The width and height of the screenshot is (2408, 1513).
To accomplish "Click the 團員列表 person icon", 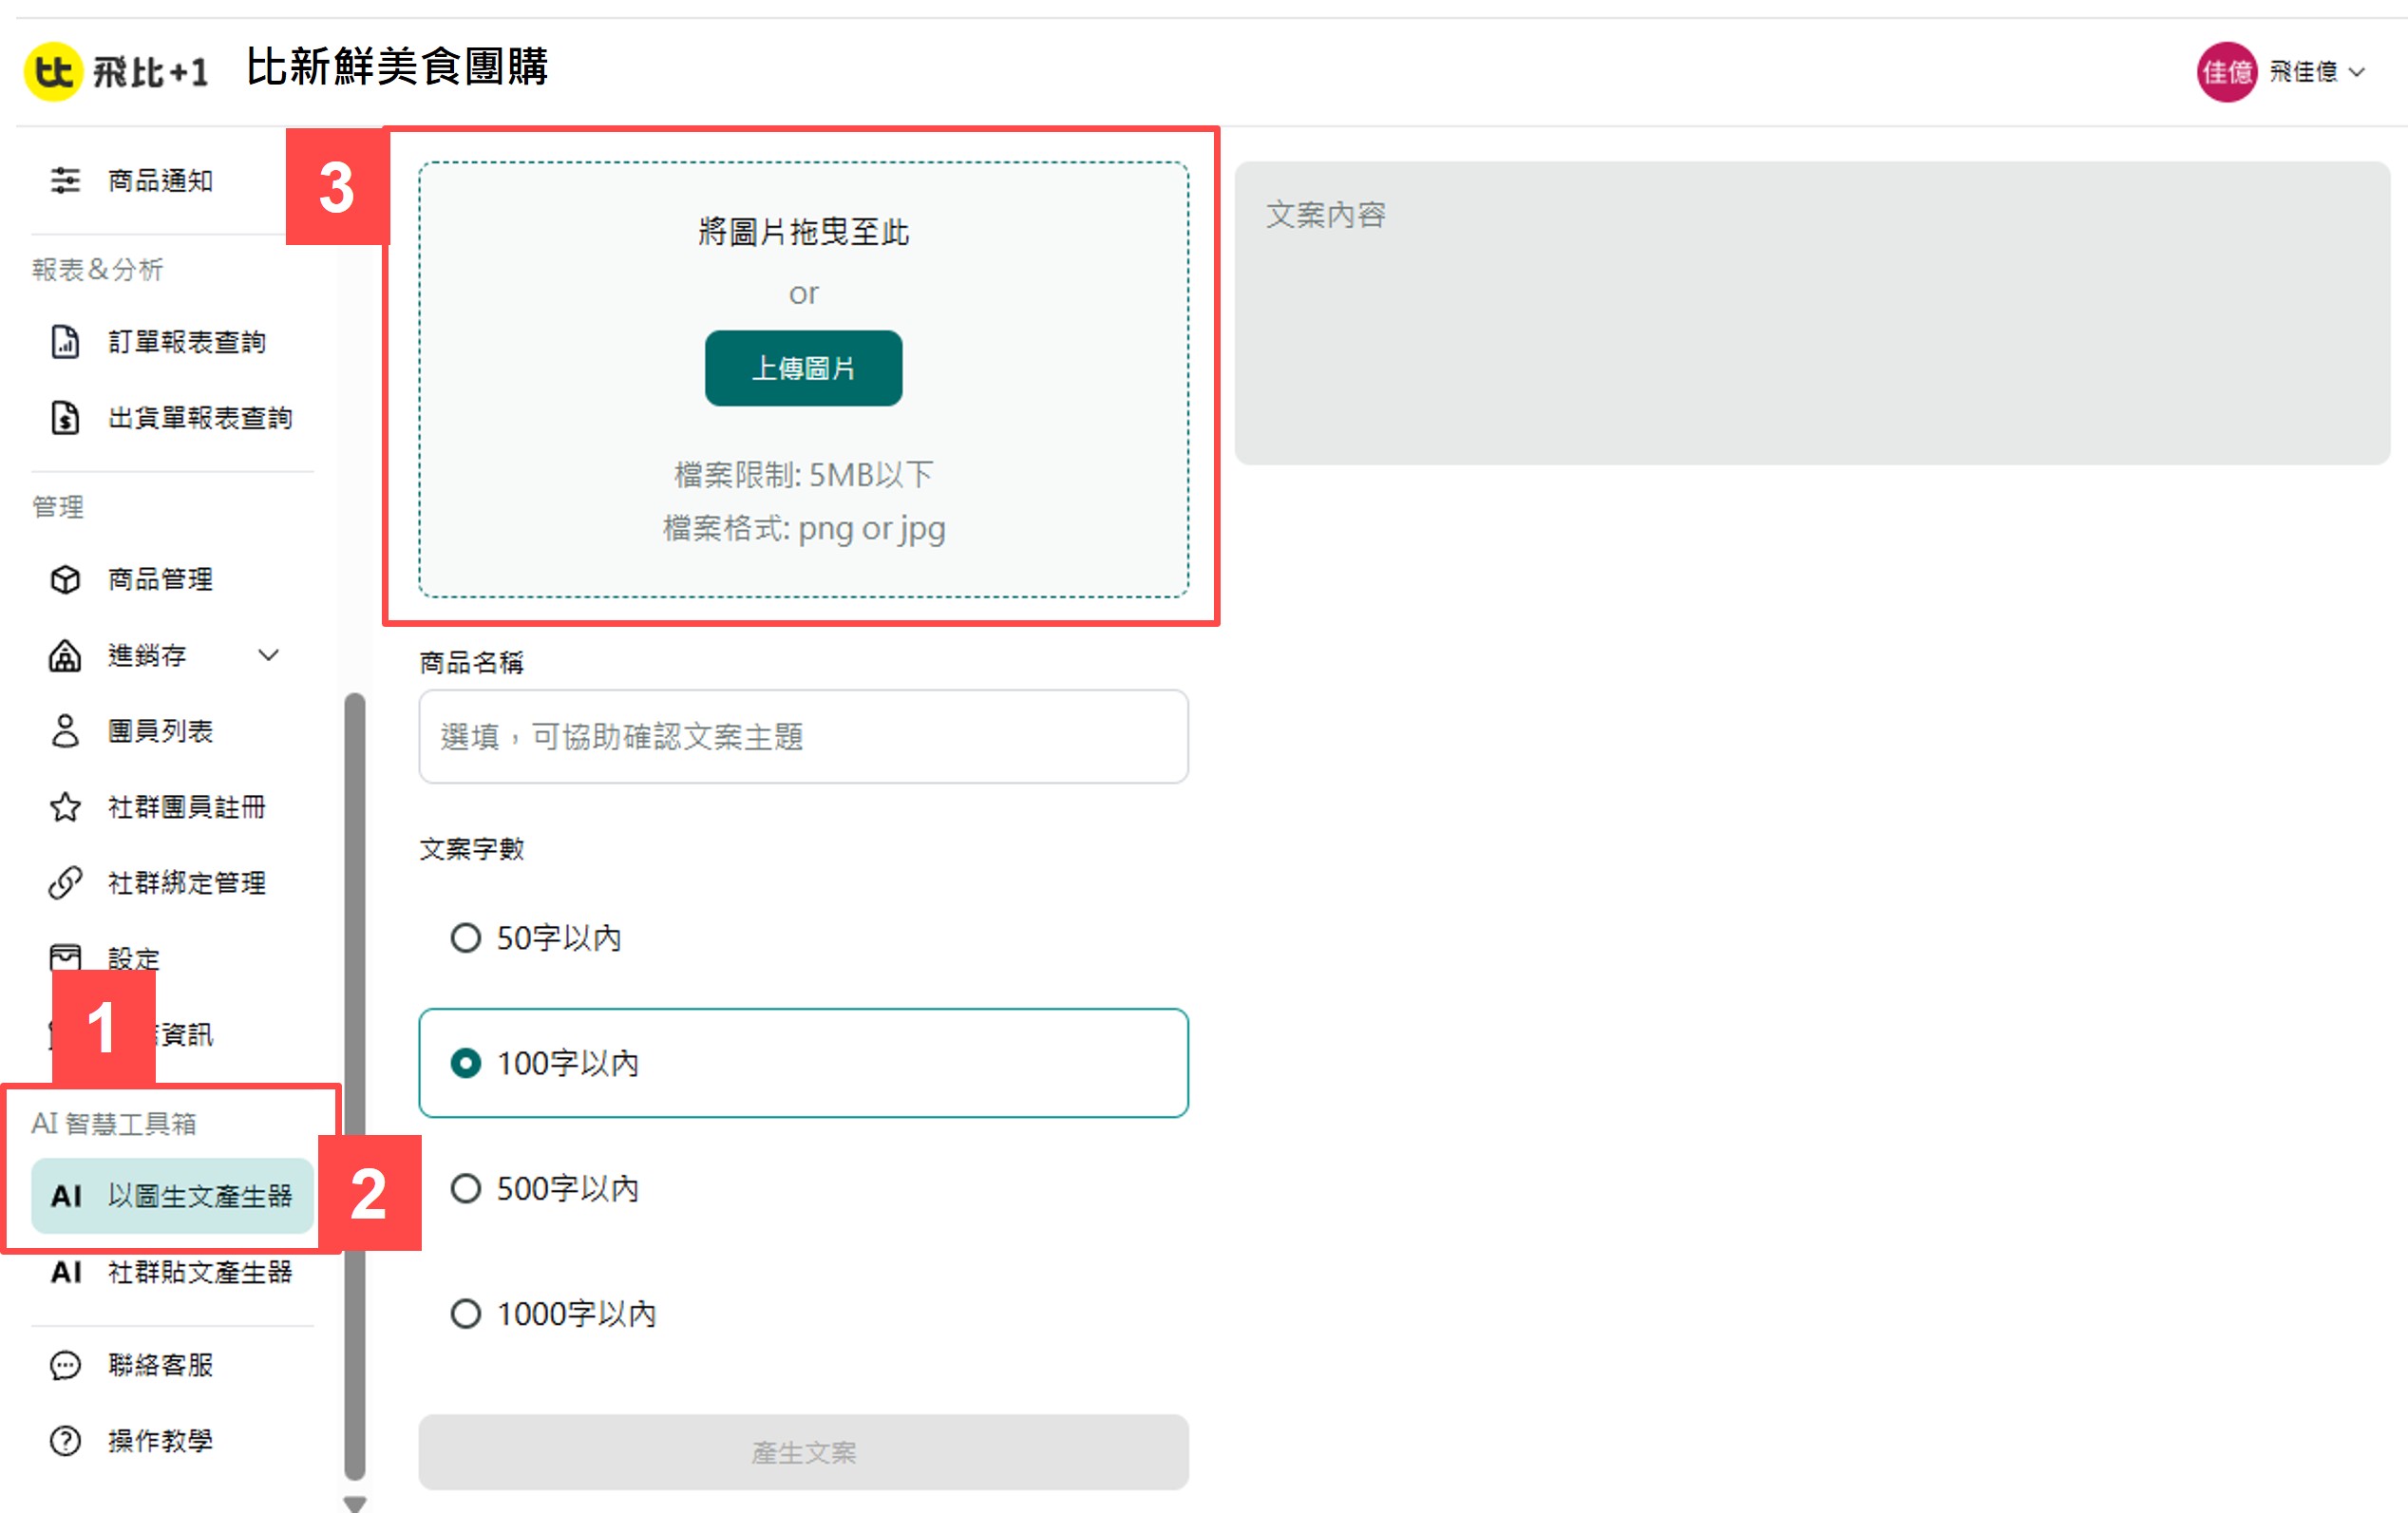I will pos(65,731).
